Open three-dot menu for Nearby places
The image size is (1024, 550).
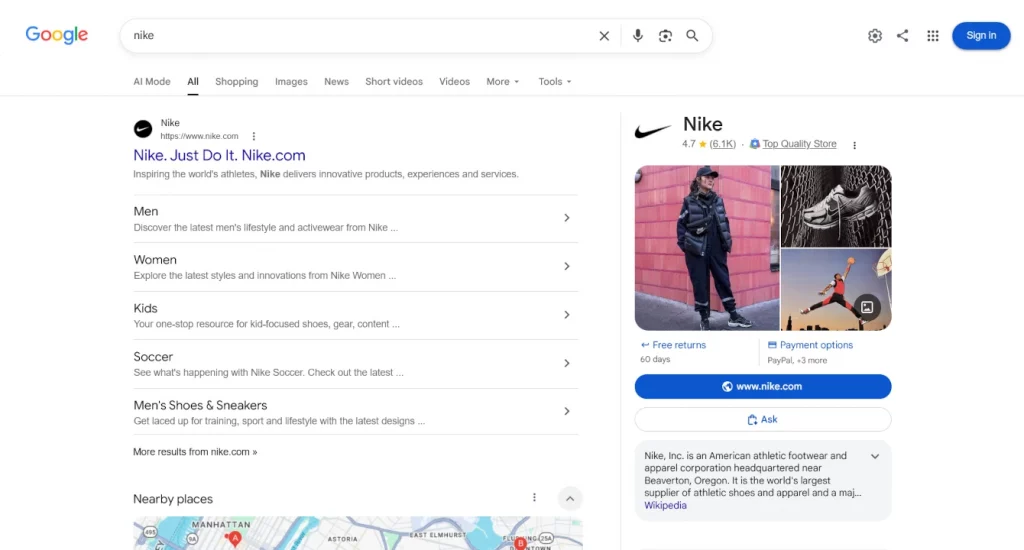tap(534, 498)
